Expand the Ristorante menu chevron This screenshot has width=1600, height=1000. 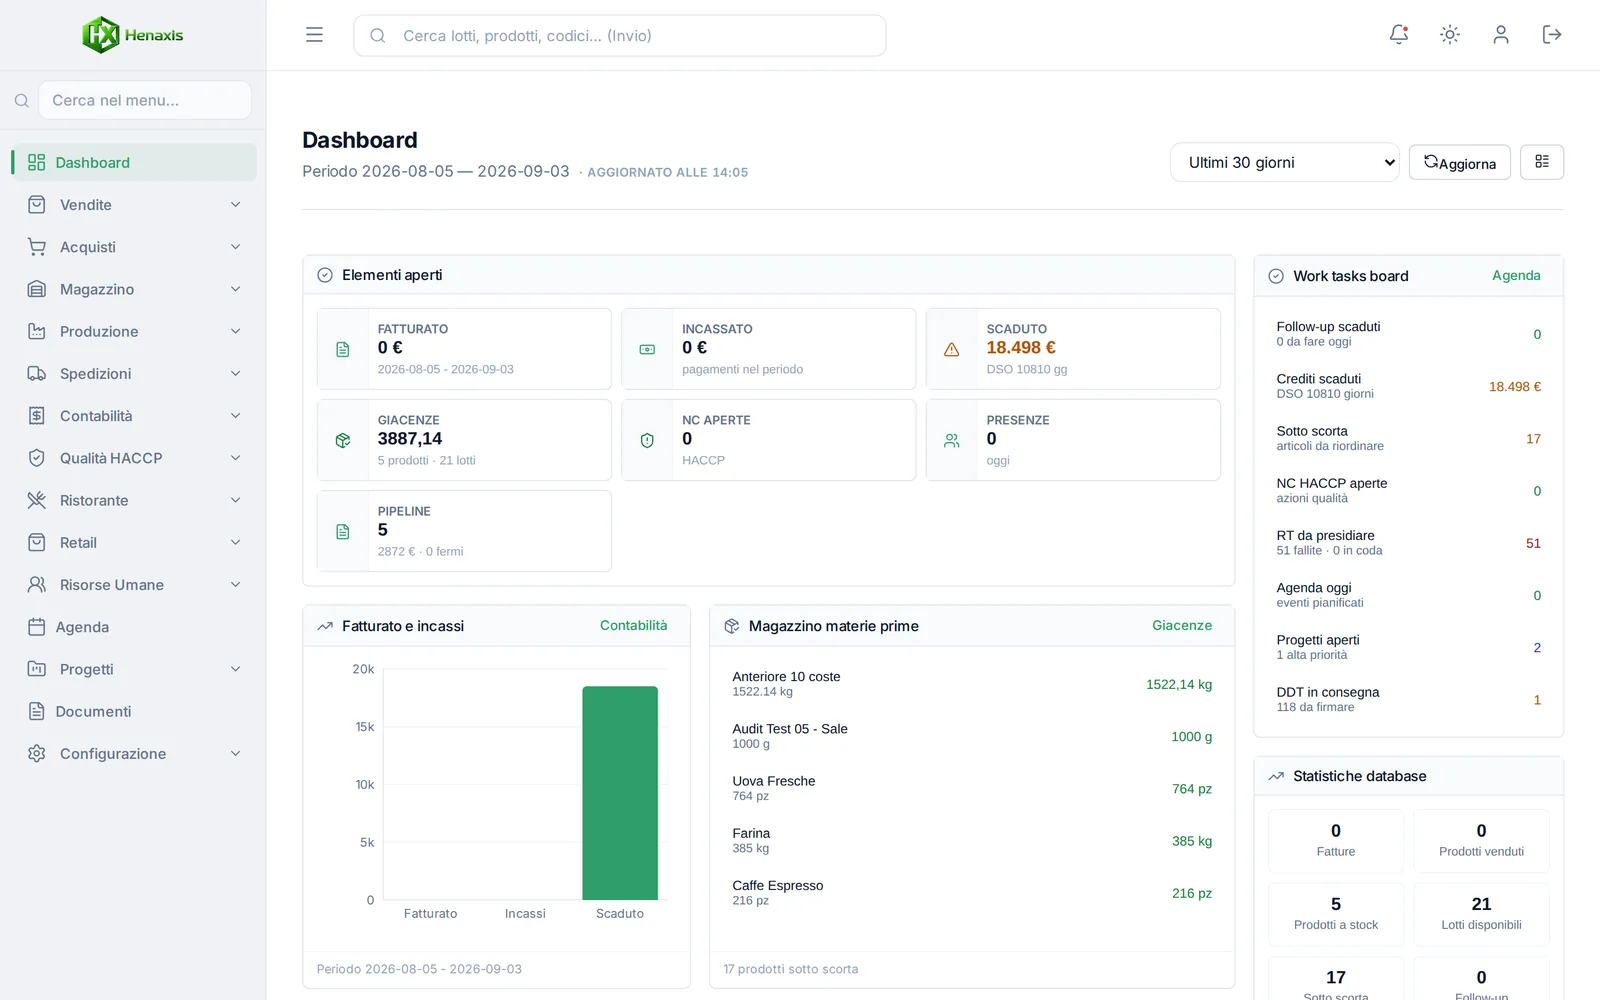[236, 500]
